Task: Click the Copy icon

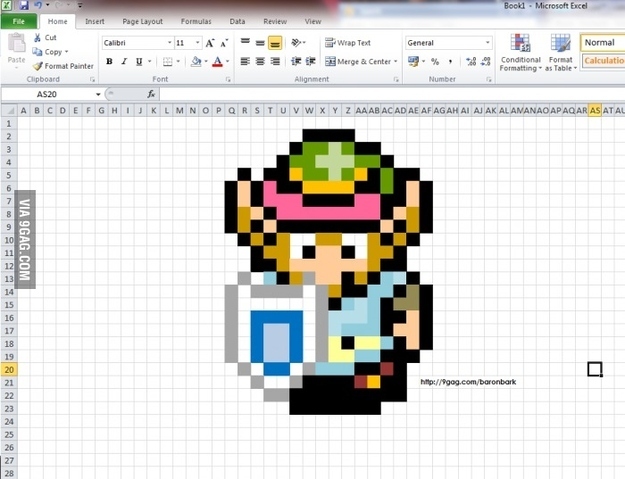Action: pos(37,52)
